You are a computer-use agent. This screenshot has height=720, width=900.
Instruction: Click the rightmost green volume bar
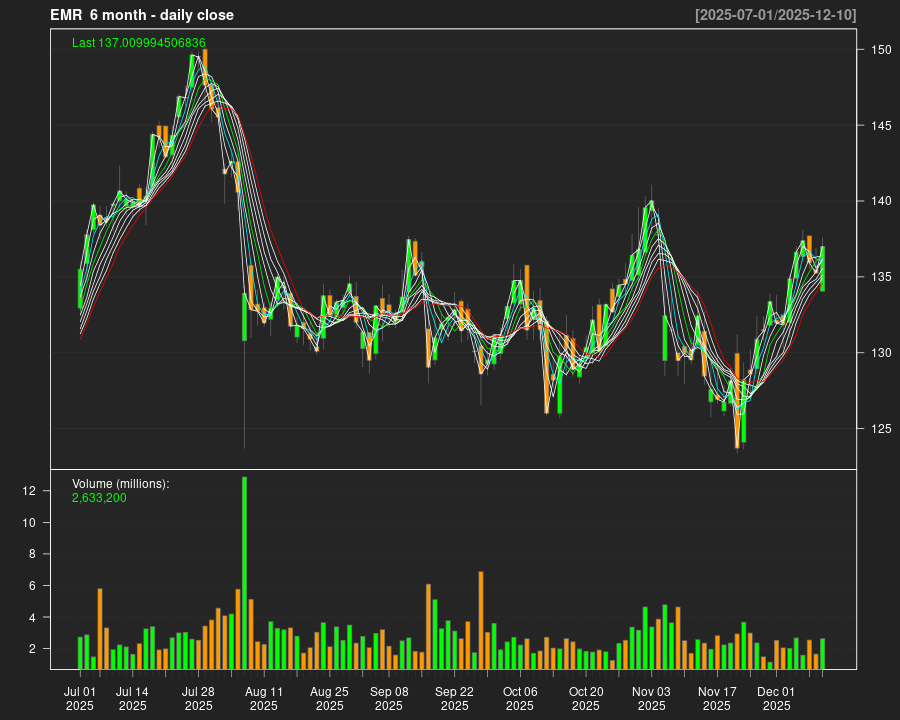[822, 653]
